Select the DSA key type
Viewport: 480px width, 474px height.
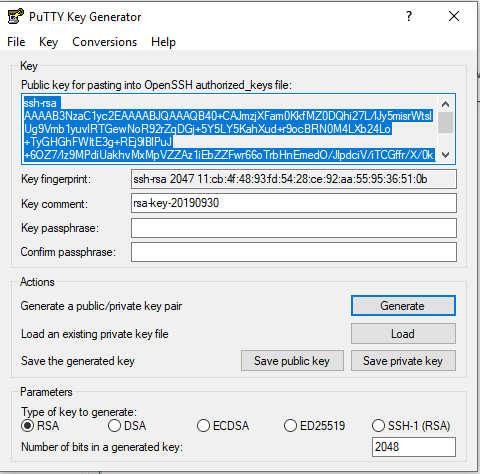point(127,426)
